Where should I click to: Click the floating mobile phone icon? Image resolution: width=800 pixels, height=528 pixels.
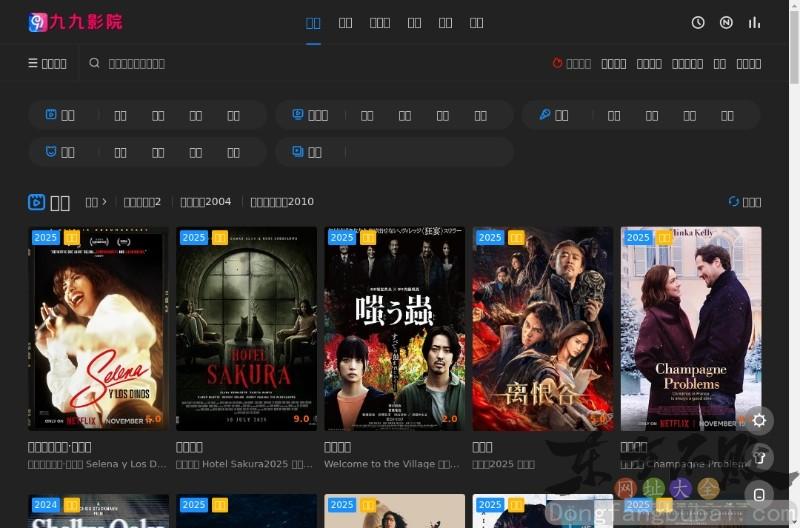(x=759, y=495)
